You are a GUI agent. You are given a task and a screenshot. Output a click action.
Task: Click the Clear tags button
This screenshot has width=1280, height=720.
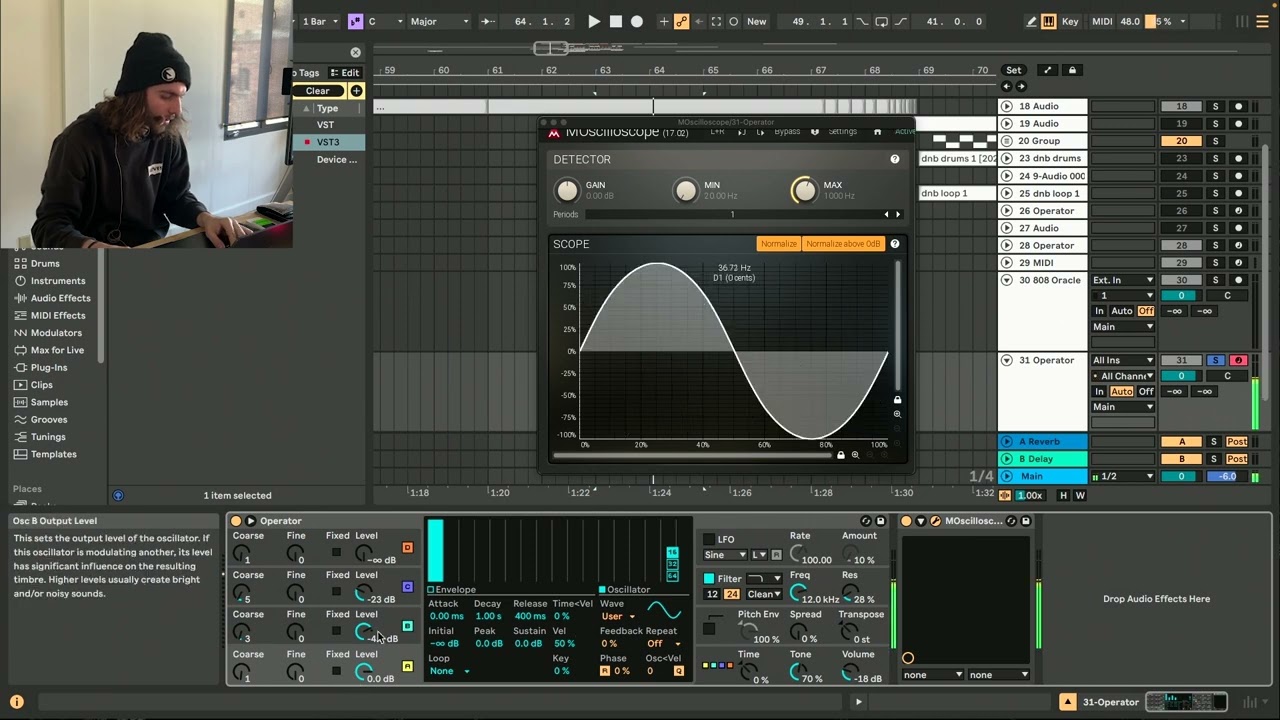[318, 91]
